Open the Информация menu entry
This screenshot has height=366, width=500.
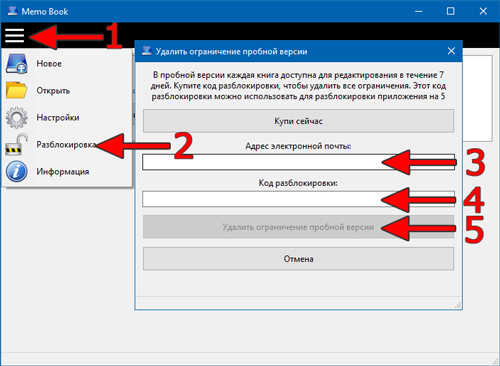67,171
